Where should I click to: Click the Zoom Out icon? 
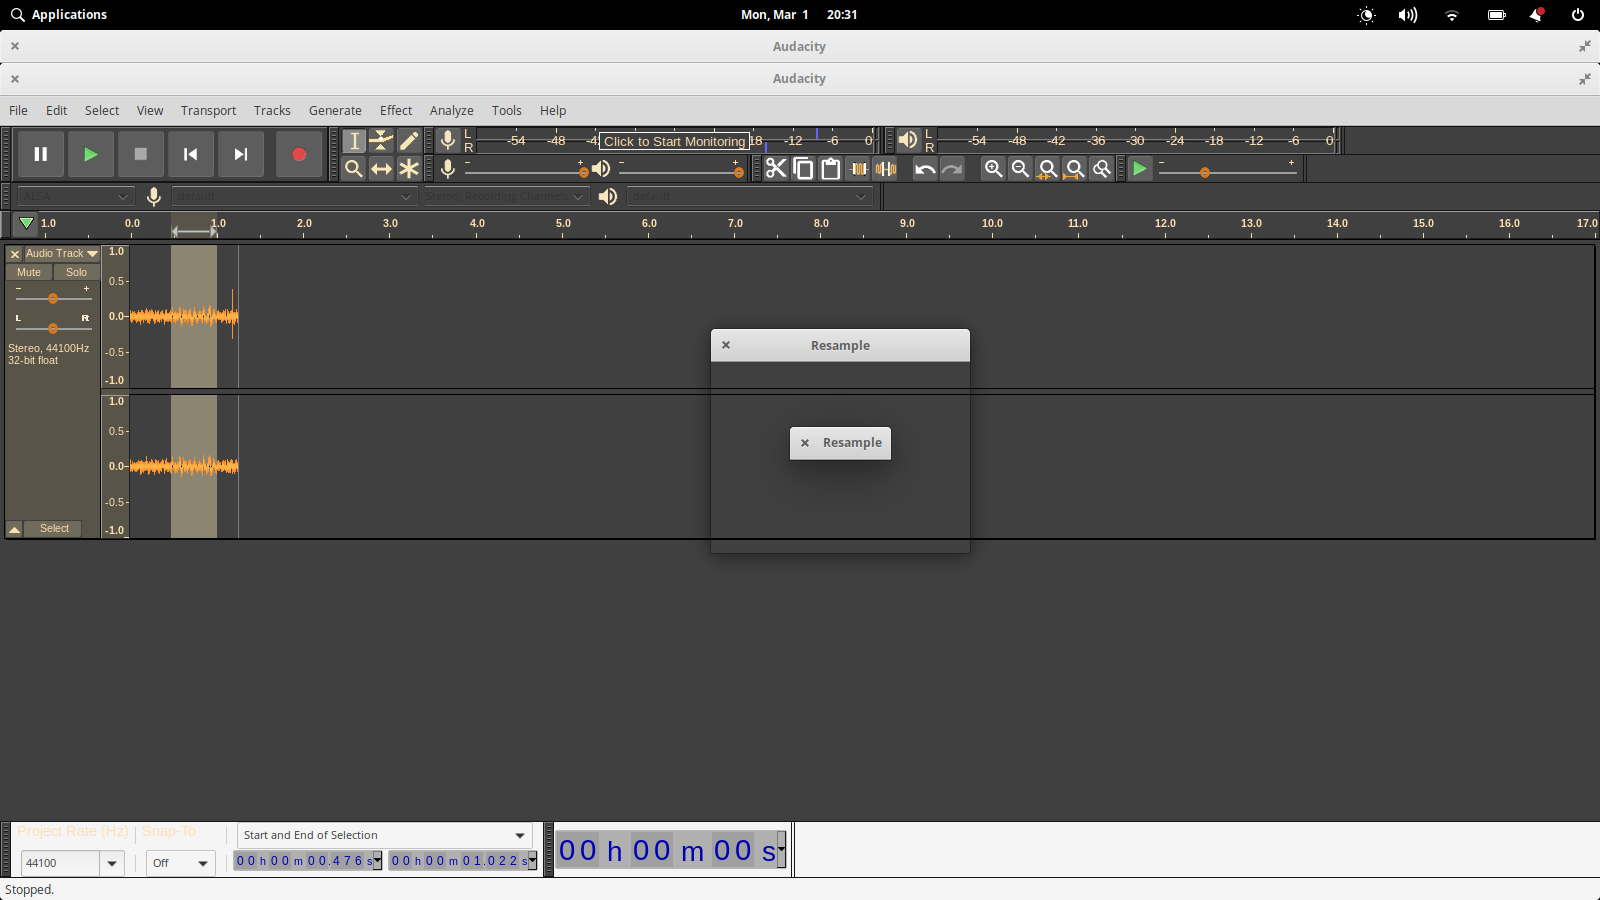(x=1020, y=169)
